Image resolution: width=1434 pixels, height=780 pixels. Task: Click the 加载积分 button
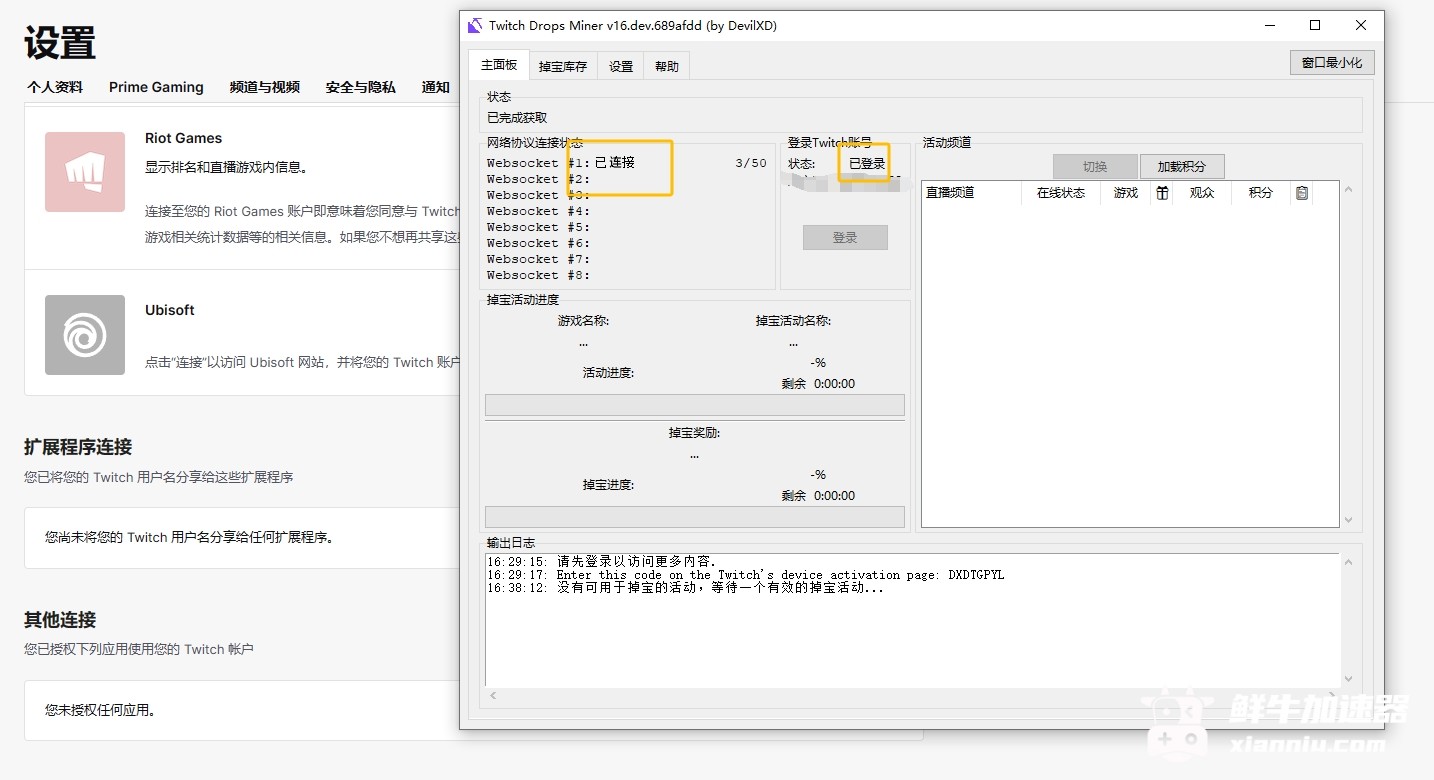coord(1182,167)
